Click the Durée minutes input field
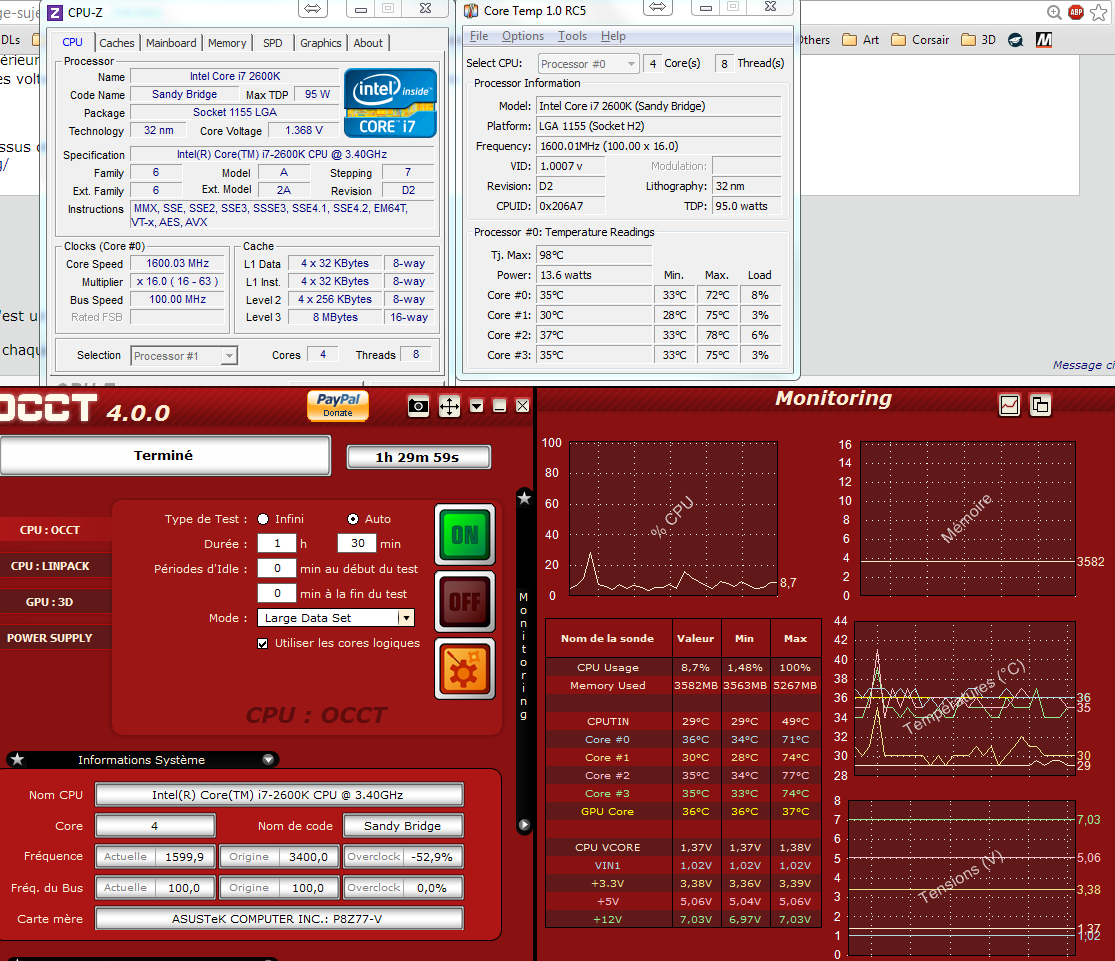This screenshot has width=1115, height=961. pos(356,544)
